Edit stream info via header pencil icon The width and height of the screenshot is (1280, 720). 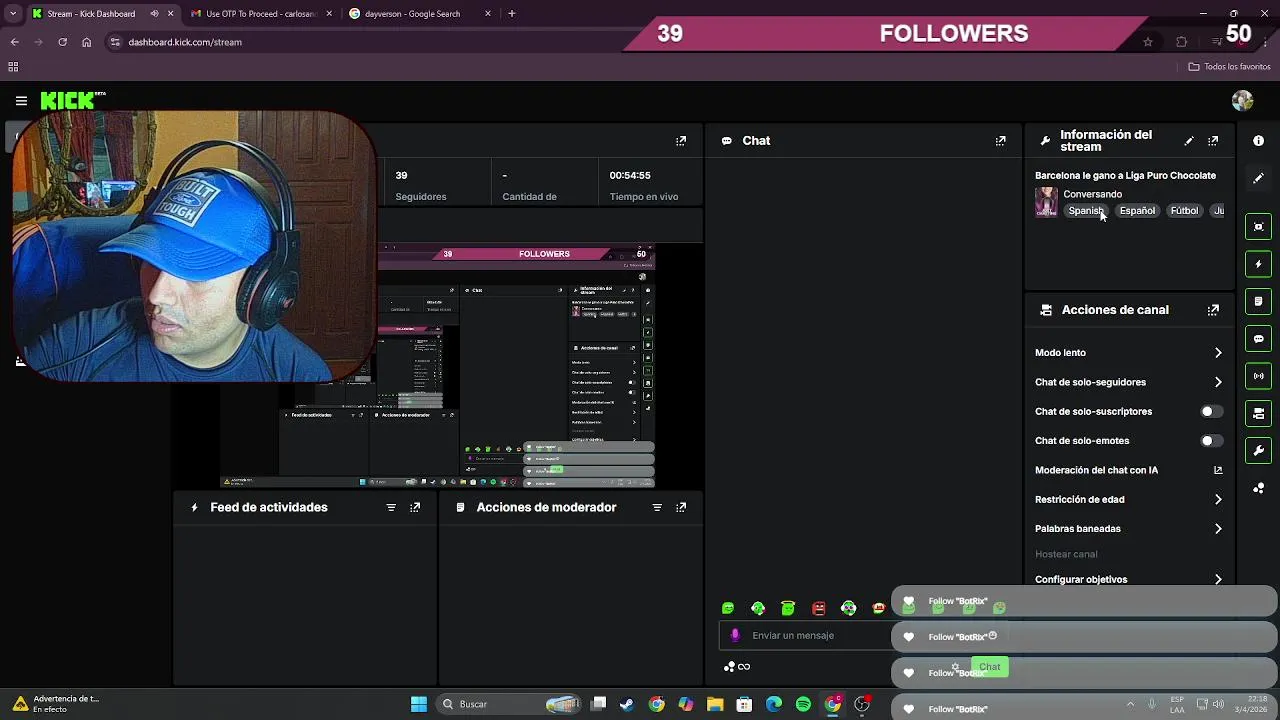[1189, 141]
